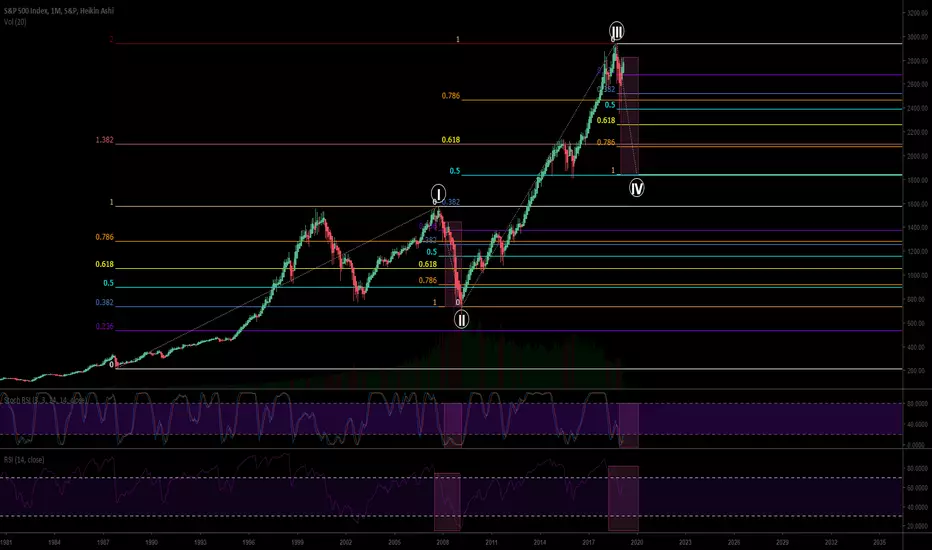932x550 pixels.
Task: Select the circled wave IV label
Action: [x=637, y=188]
